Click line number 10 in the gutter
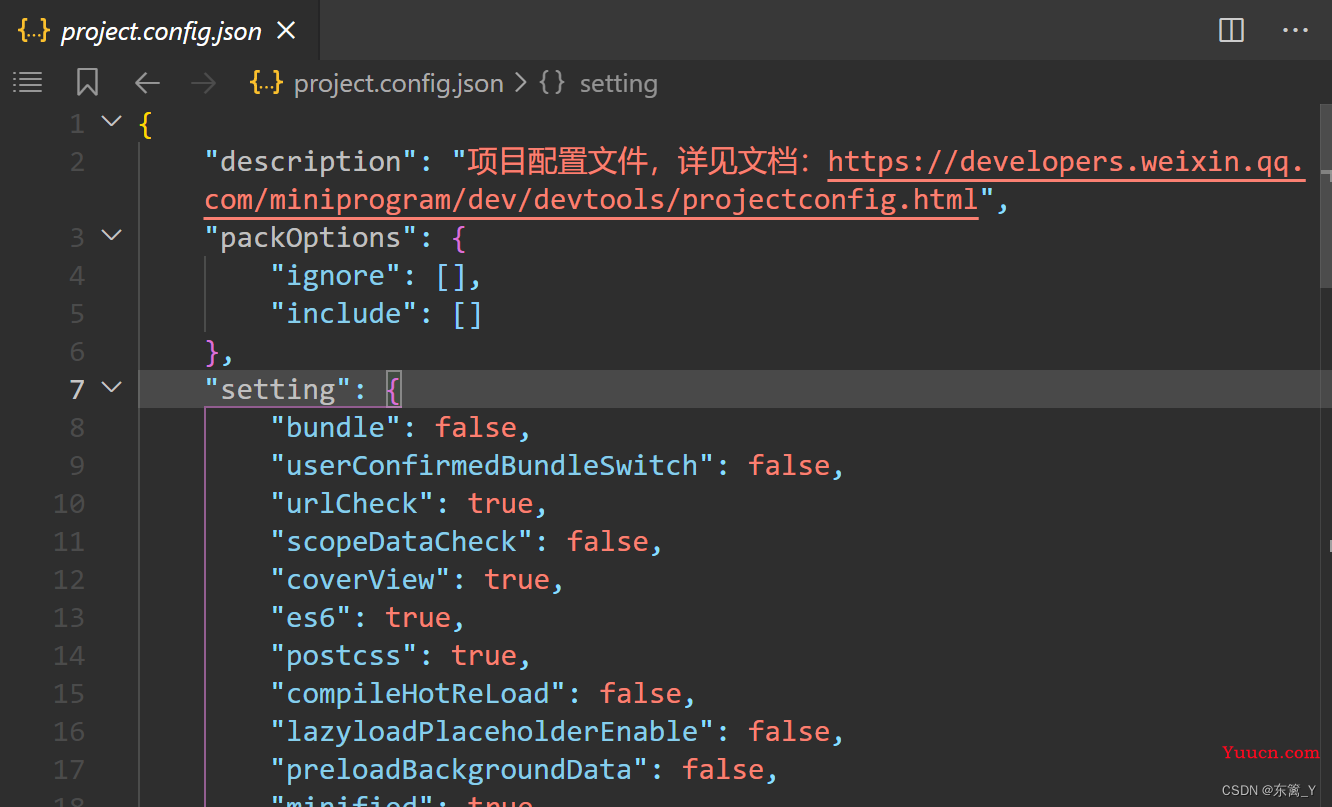The width and height of the screenshot is (1332, 807). click(69, 504)
